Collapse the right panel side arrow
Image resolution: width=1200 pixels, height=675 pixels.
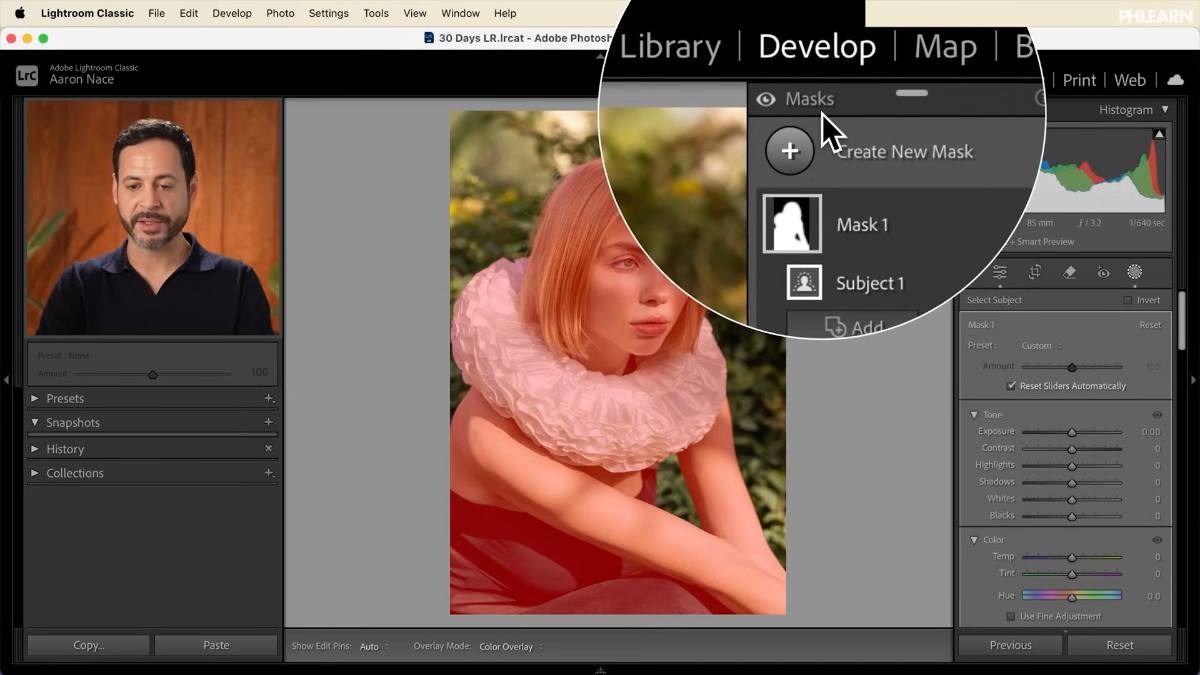[x=1193, y=380]
